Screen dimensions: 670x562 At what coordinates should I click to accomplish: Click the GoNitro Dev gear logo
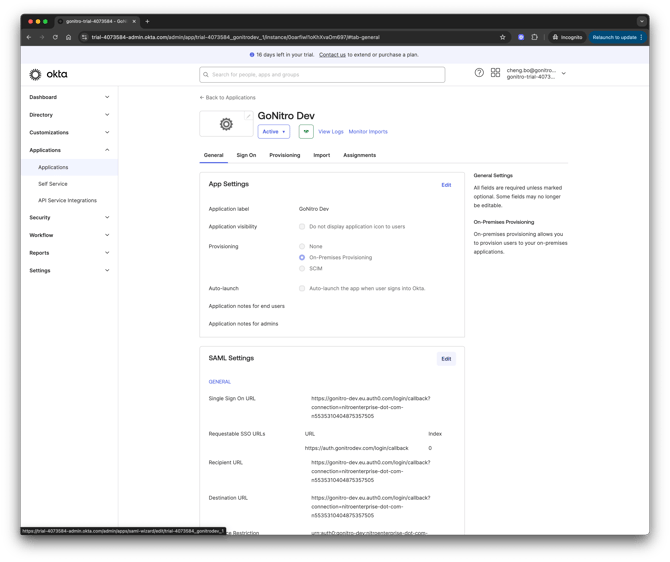(226, 124)
